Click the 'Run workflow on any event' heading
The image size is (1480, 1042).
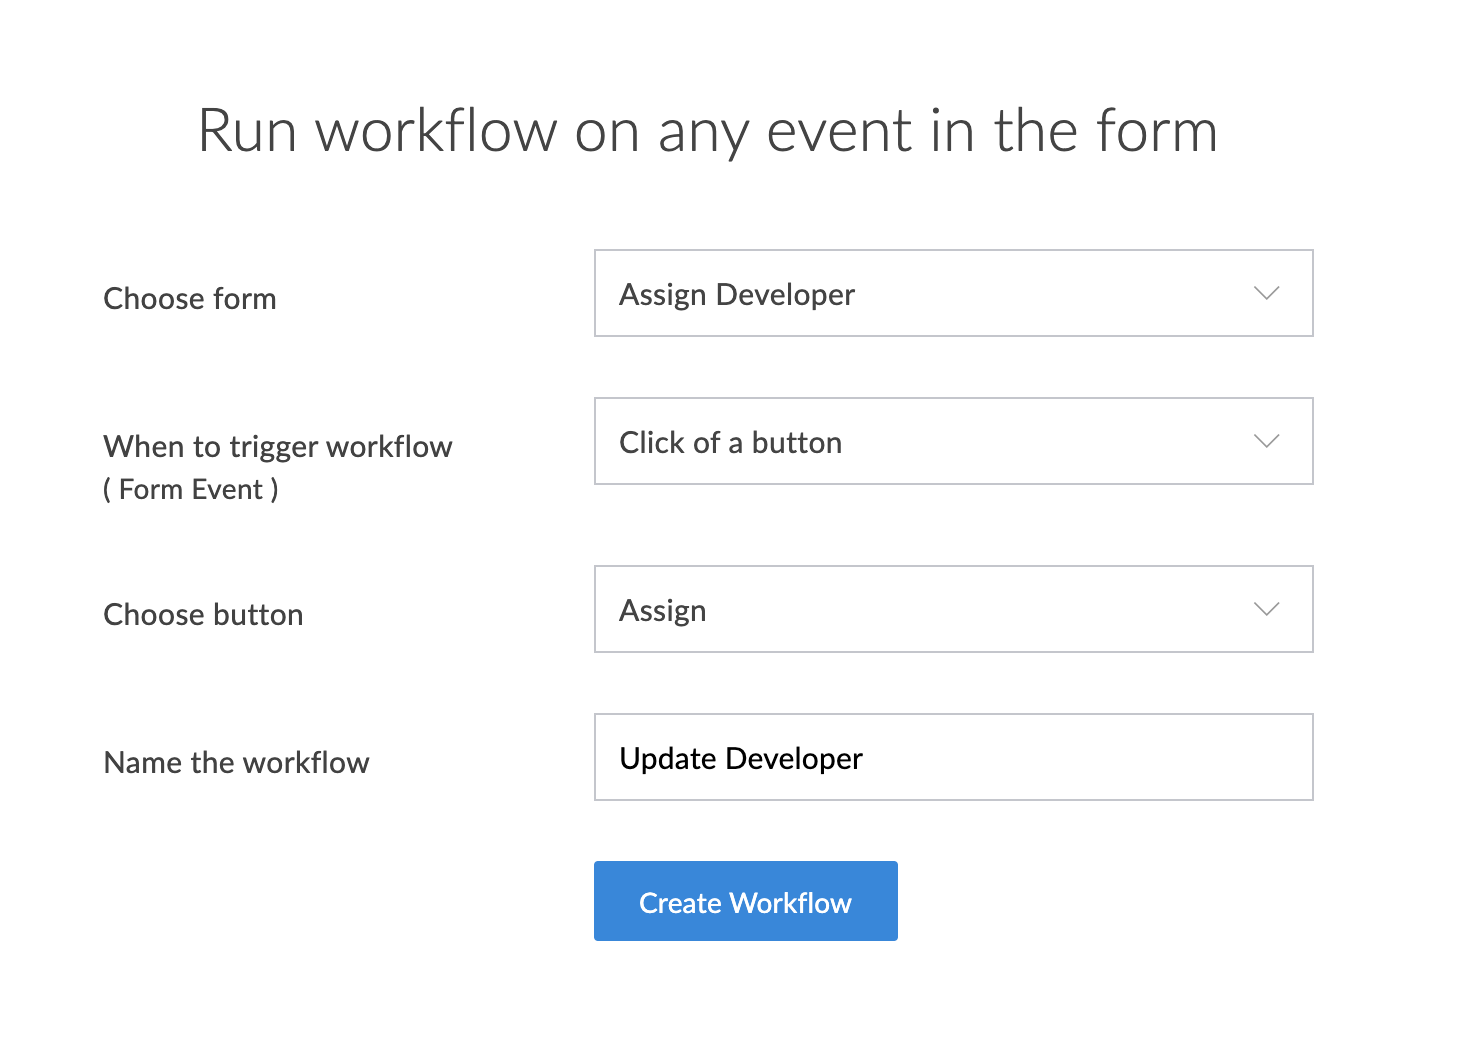707,131
